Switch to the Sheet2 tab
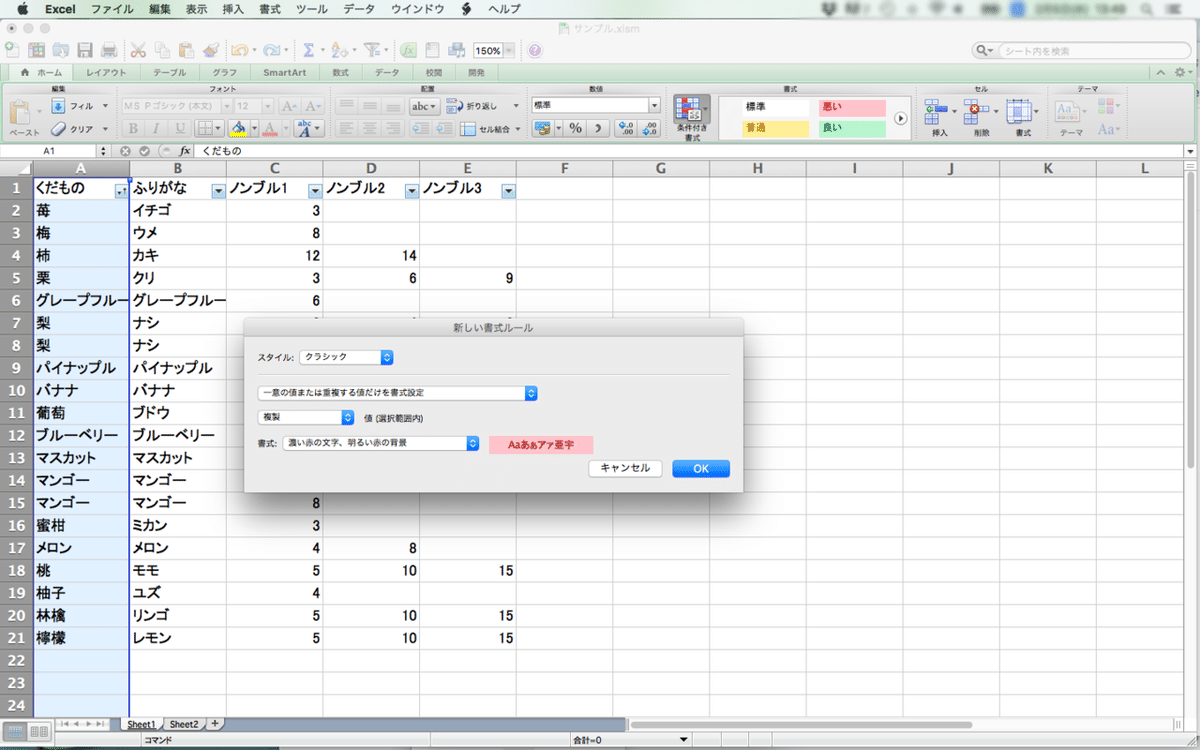The height and width of the screenshot is (750, 1200). [x=183, y=724]
